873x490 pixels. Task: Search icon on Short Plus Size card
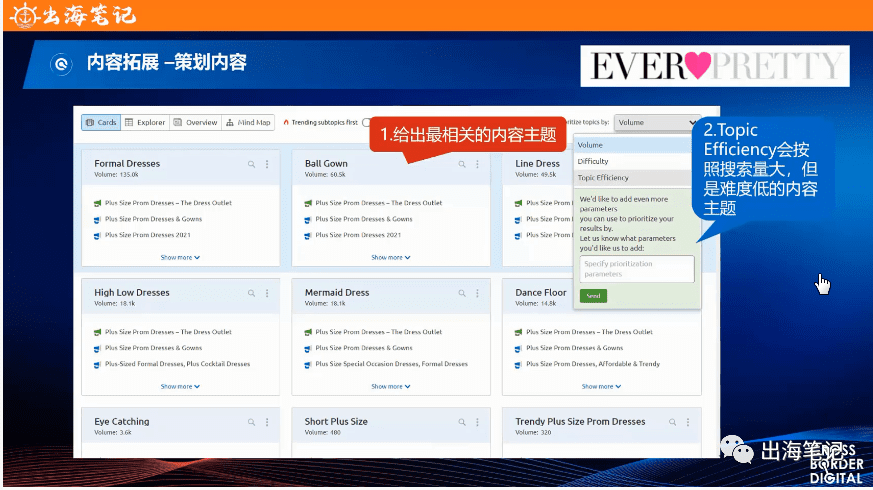click(462, 423)
